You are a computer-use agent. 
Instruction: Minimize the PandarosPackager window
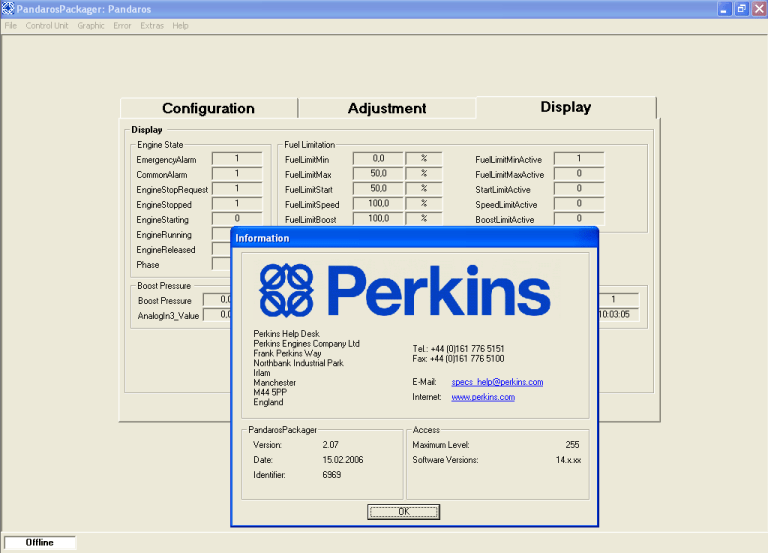click(x=724, y=9)
